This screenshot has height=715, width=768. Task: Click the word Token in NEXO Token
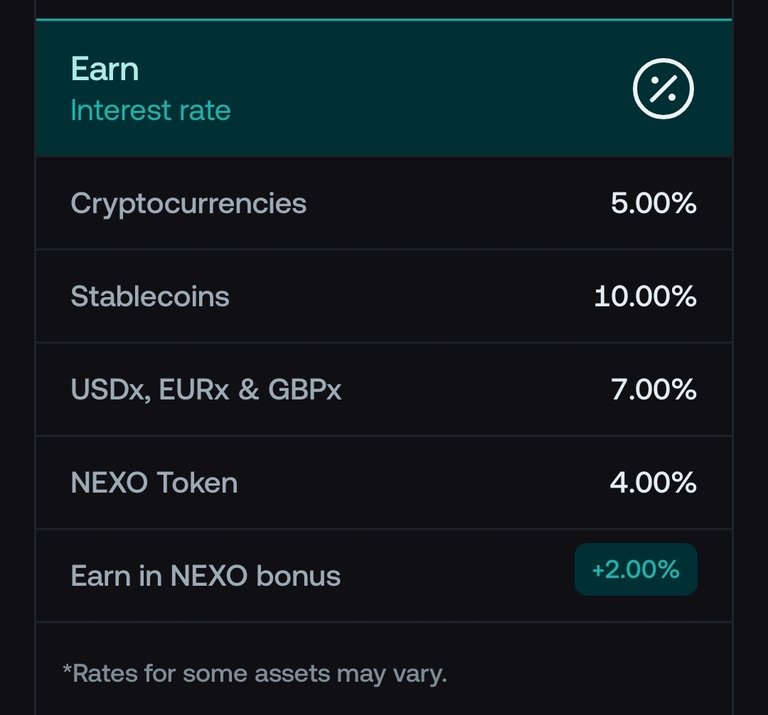point(198,482)
